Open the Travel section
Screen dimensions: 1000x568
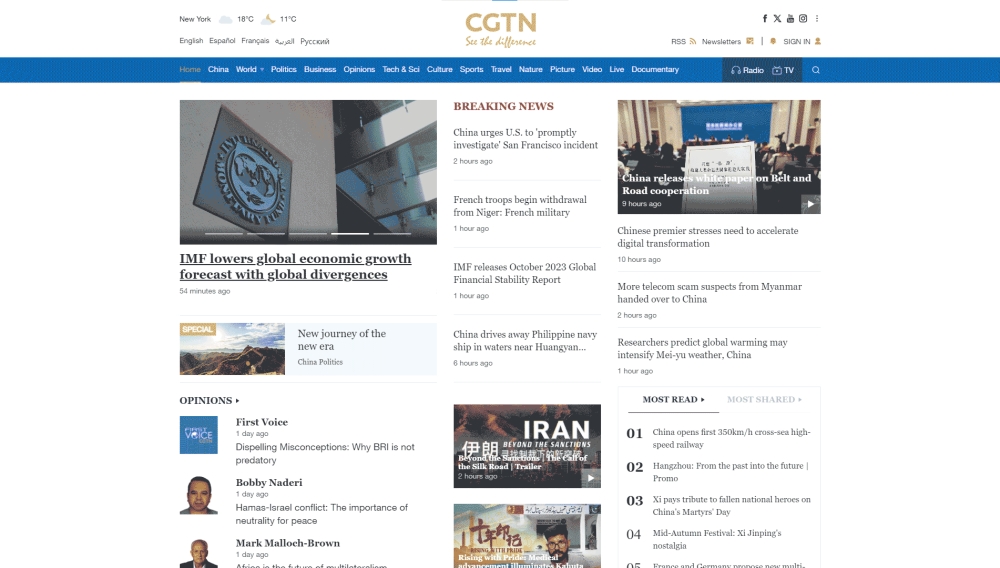501,69
